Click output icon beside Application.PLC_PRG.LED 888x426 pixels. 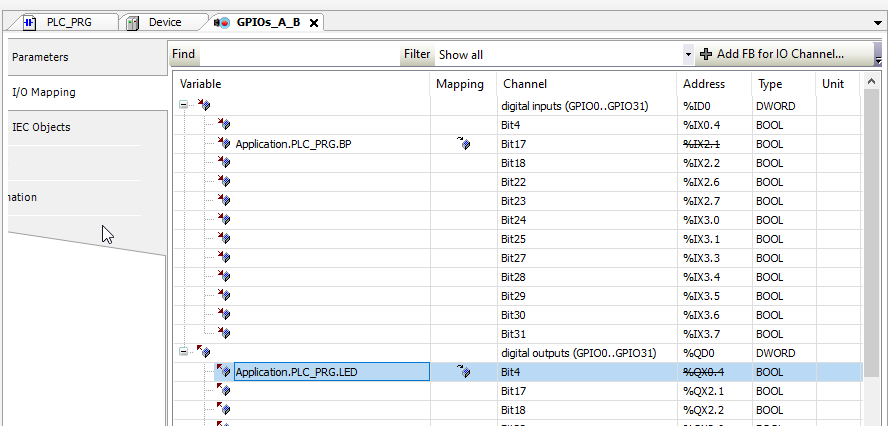pyautogui.click(x=224, y=371)
